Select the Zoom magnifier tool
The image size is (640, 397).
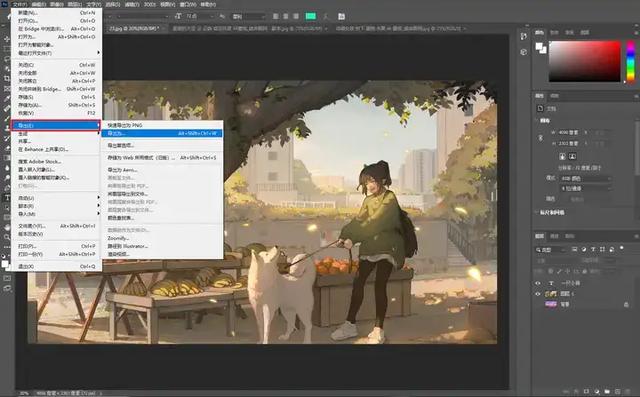coord(7,237)
